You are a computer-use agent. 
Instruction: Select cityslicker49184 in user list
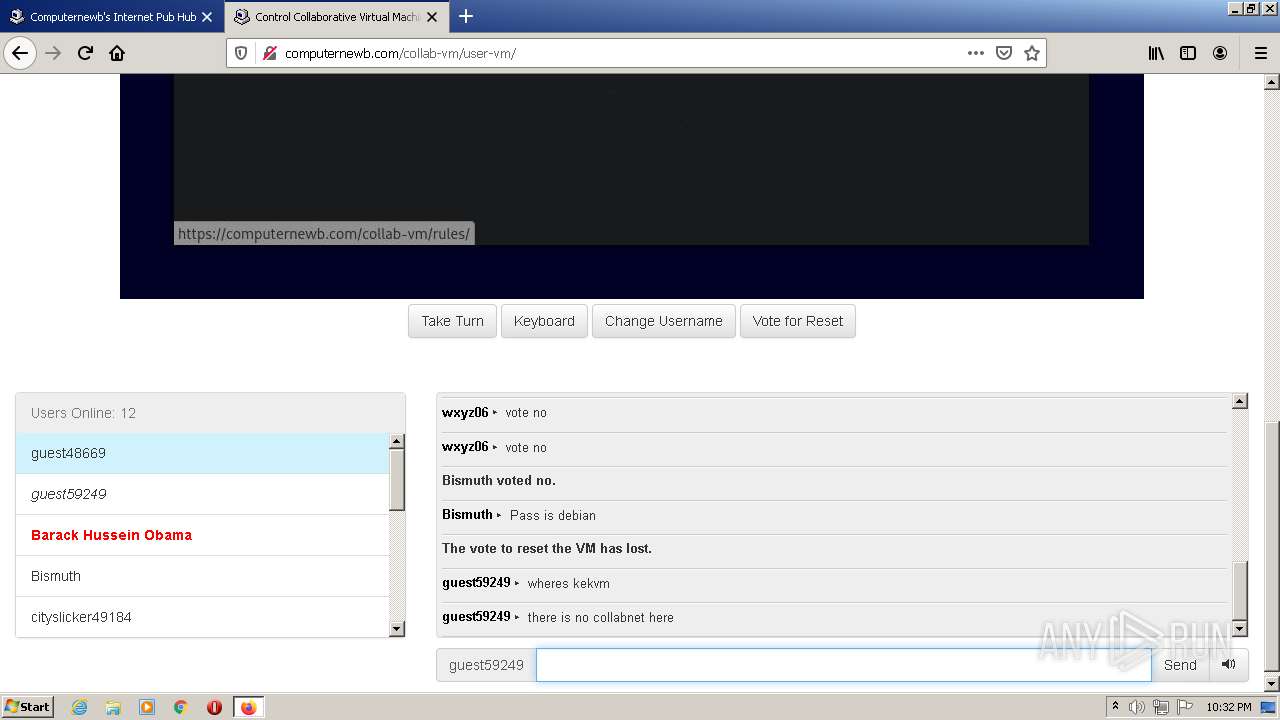coord(202,617)
